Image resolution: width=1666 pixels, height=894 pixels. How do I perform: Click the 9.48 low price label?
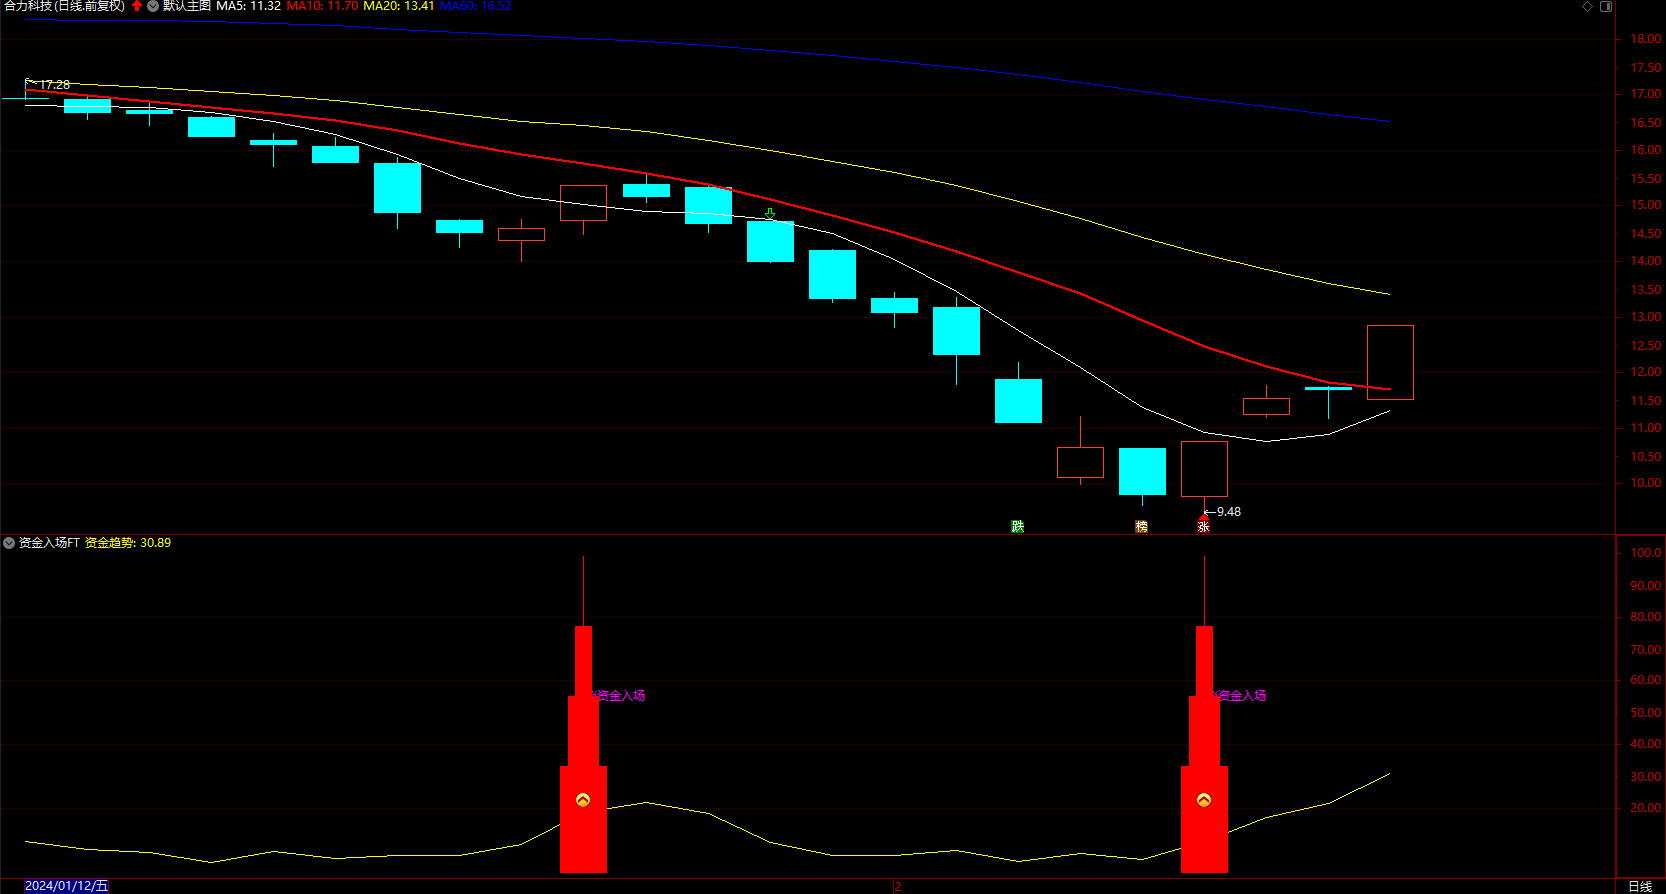tap(1229, 512)
